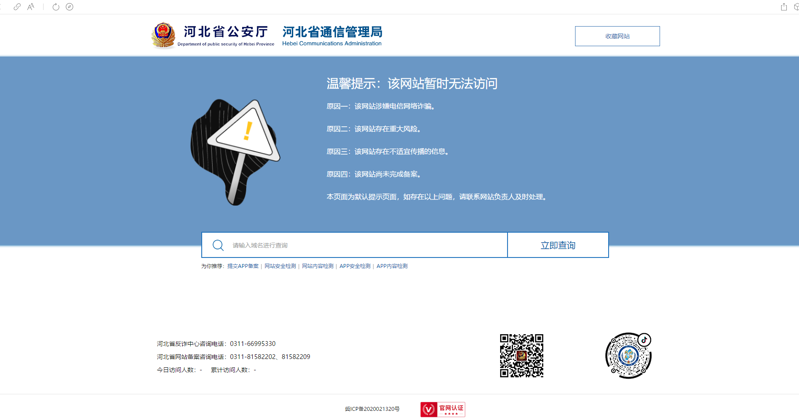The image size is (799, 420).
Task: Click the 收藏网站 button
Action: (617, 36)
